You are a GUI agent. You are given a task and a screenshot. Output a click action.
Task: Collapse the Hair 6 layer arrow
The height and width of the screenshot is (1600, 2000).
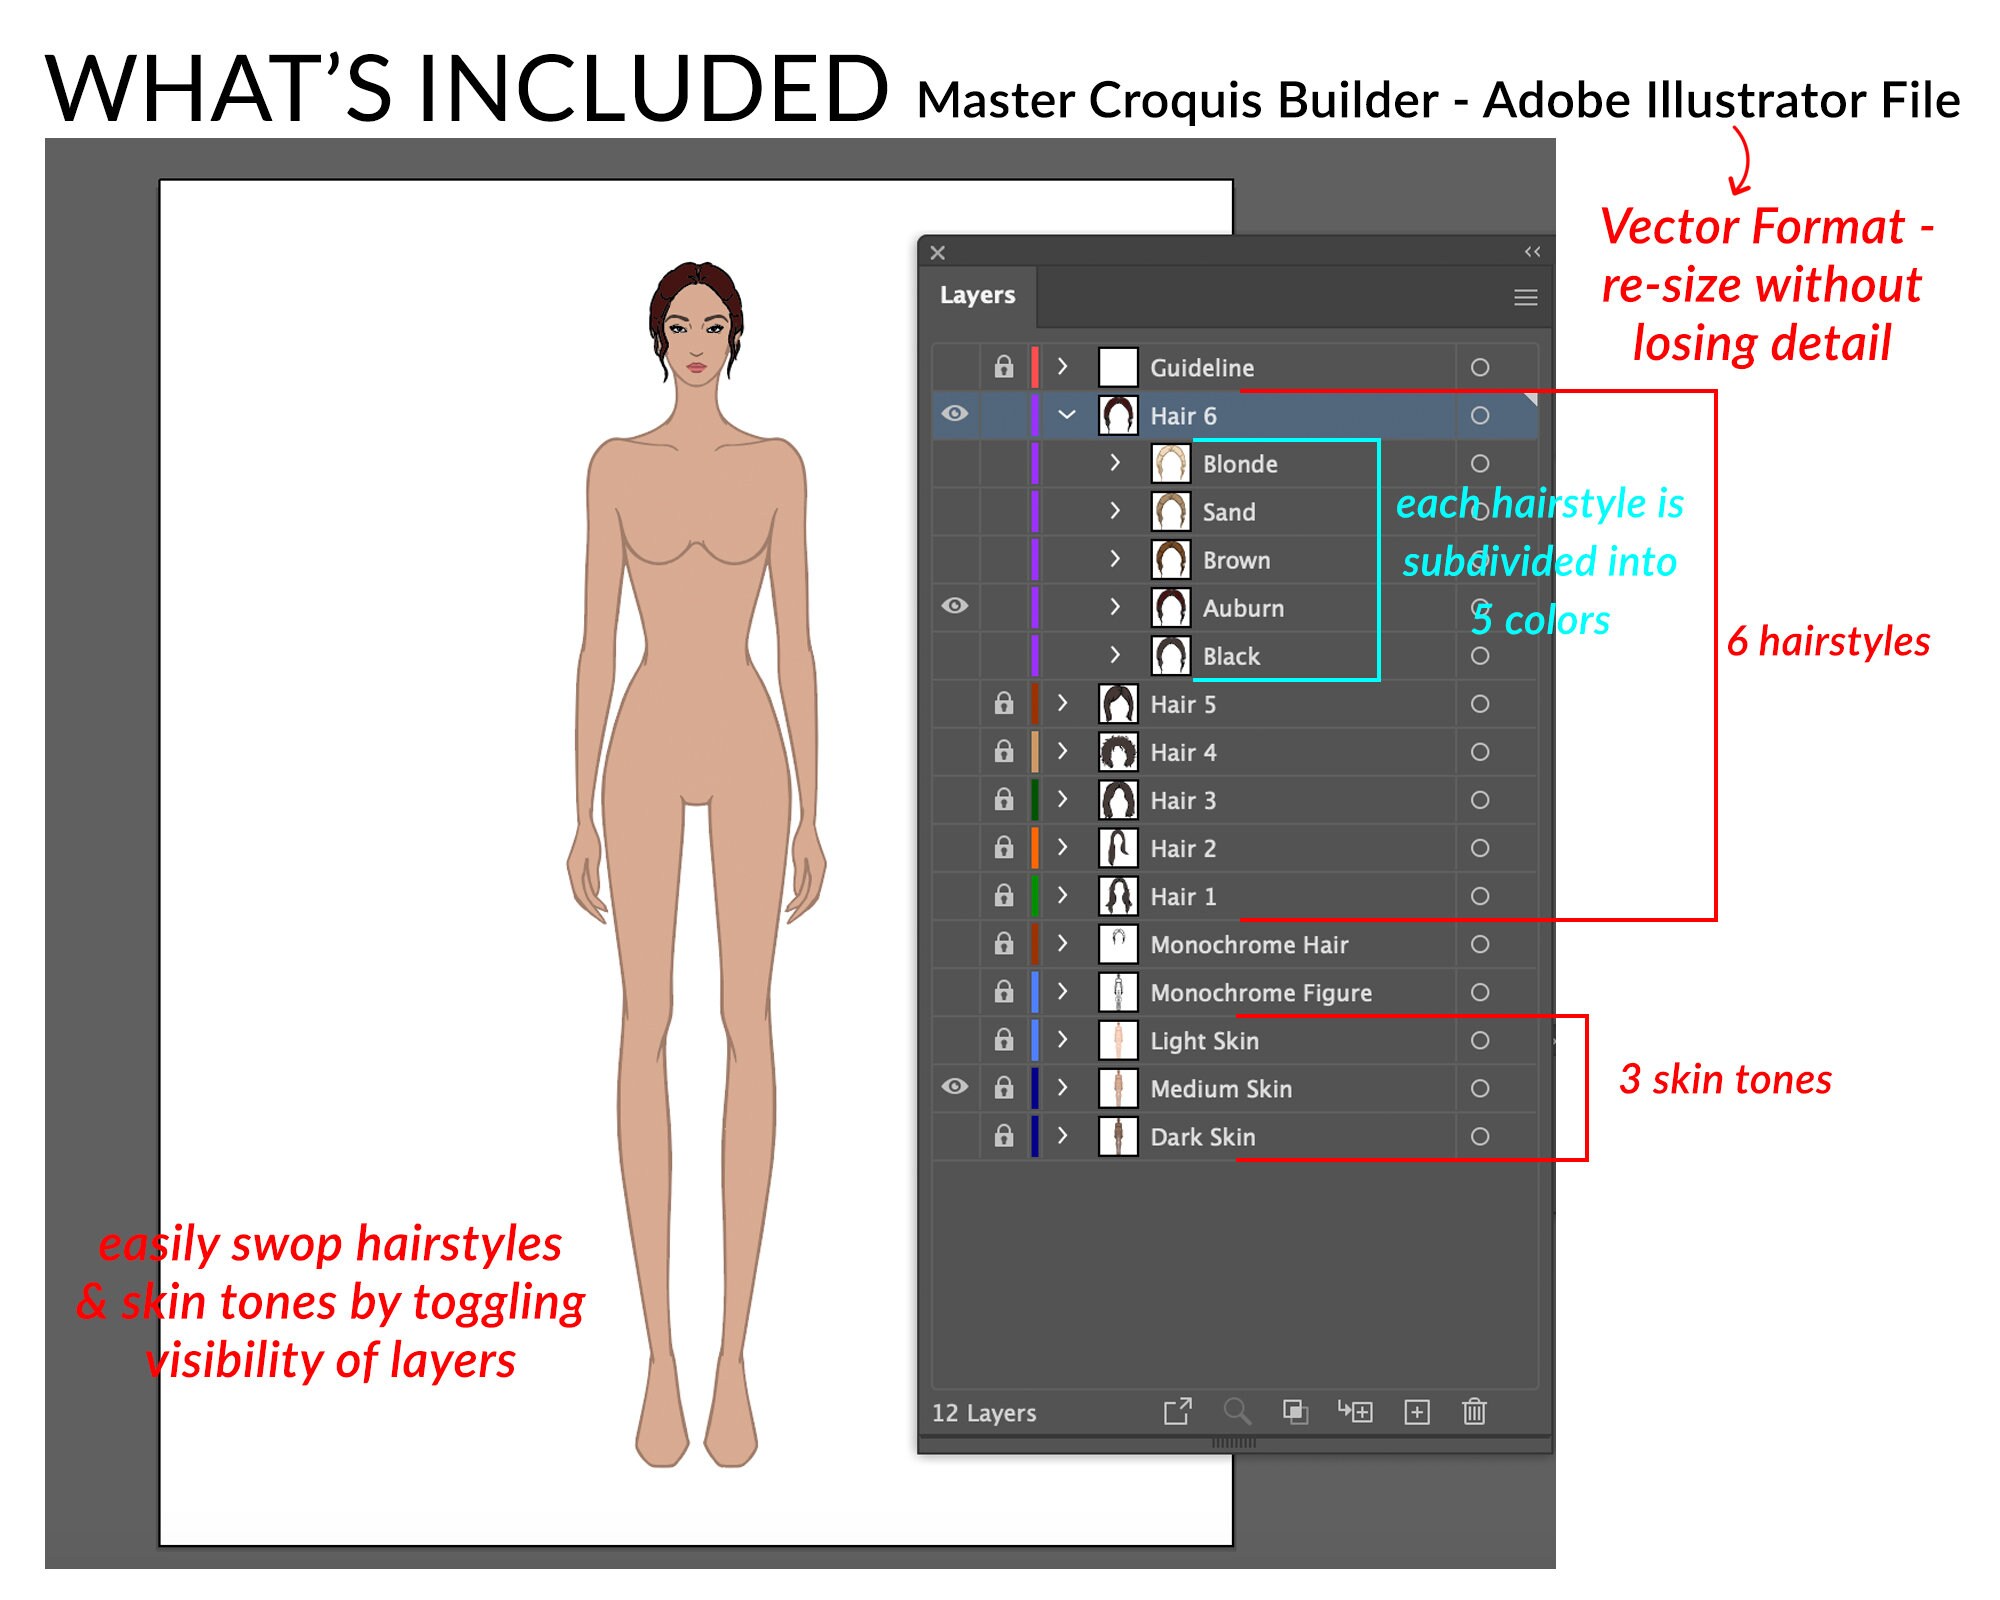1067,414
